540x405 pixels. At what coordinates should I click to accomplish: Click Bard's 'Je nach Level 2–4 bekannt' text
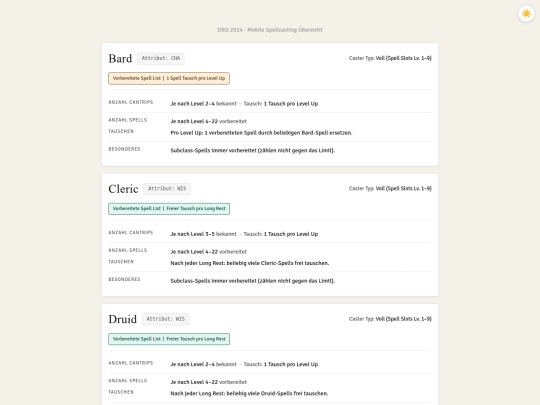coord(204,104)
